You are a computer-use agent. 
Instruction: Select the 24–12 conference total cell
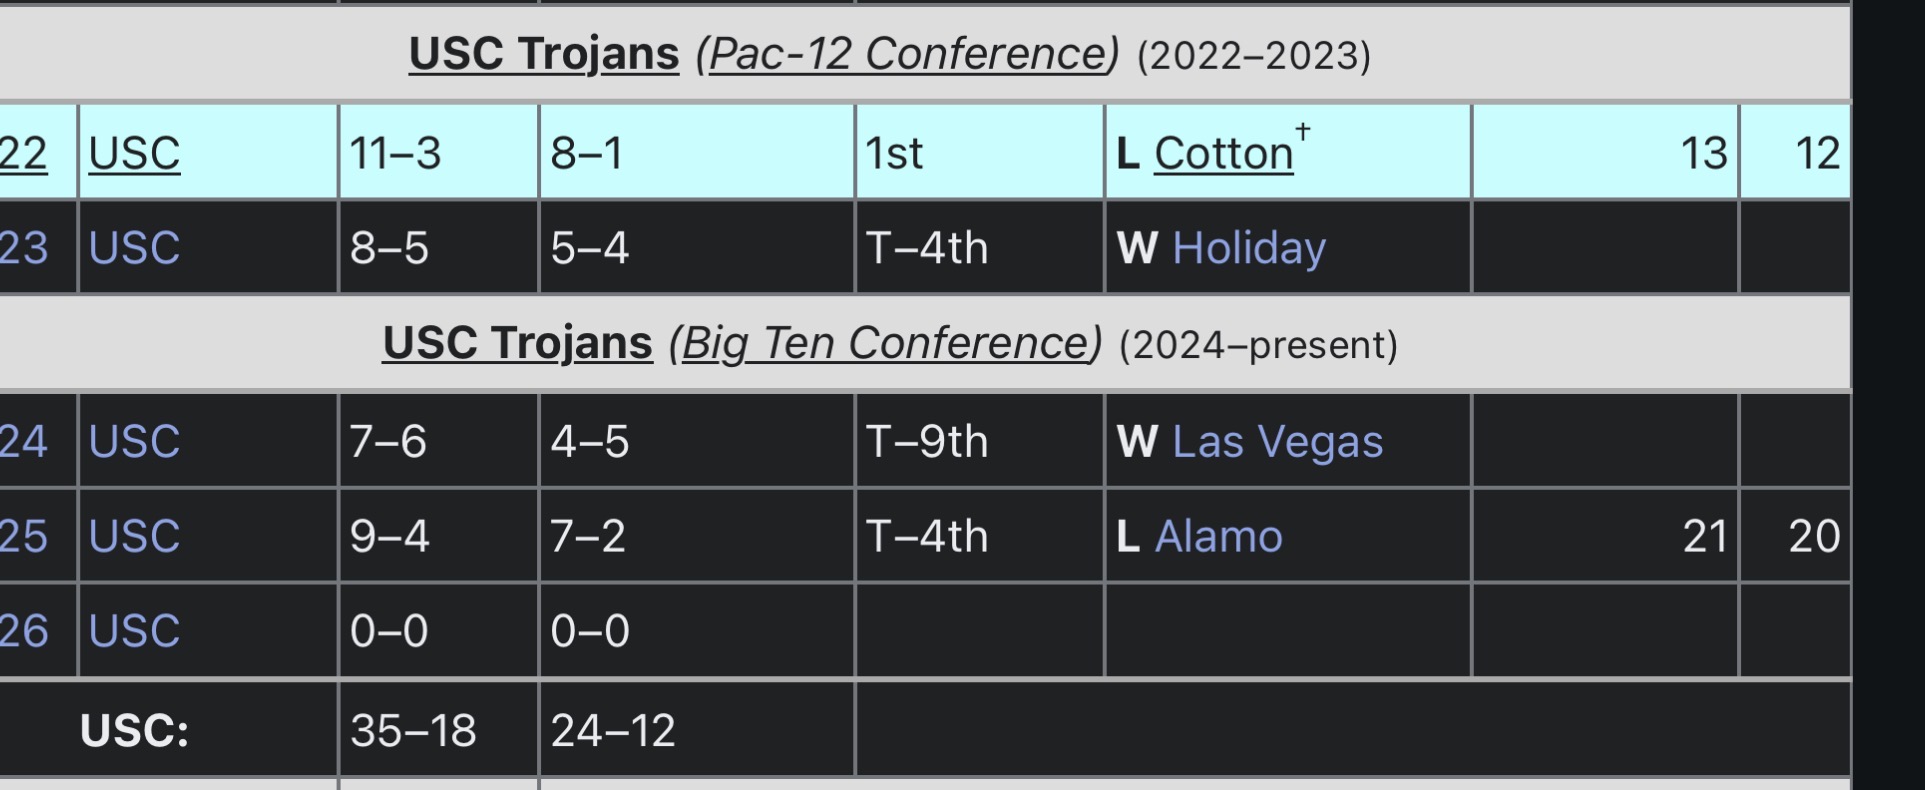click(696, 729)
